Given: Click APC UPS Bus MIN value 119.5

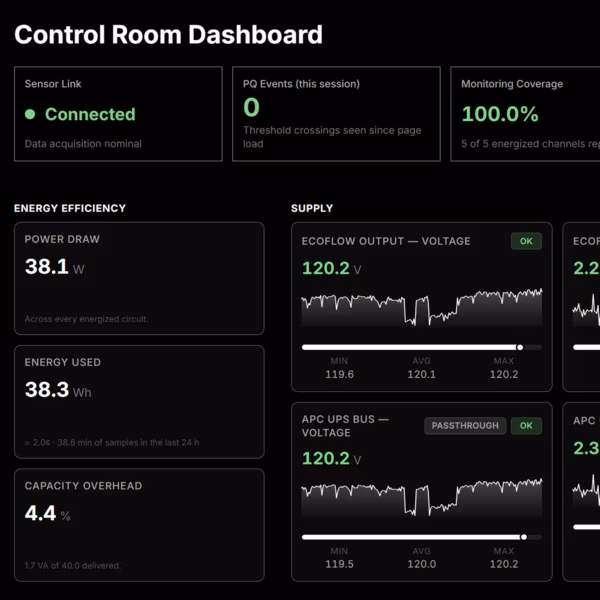Looking at the screenshot, I should [339, 564].
